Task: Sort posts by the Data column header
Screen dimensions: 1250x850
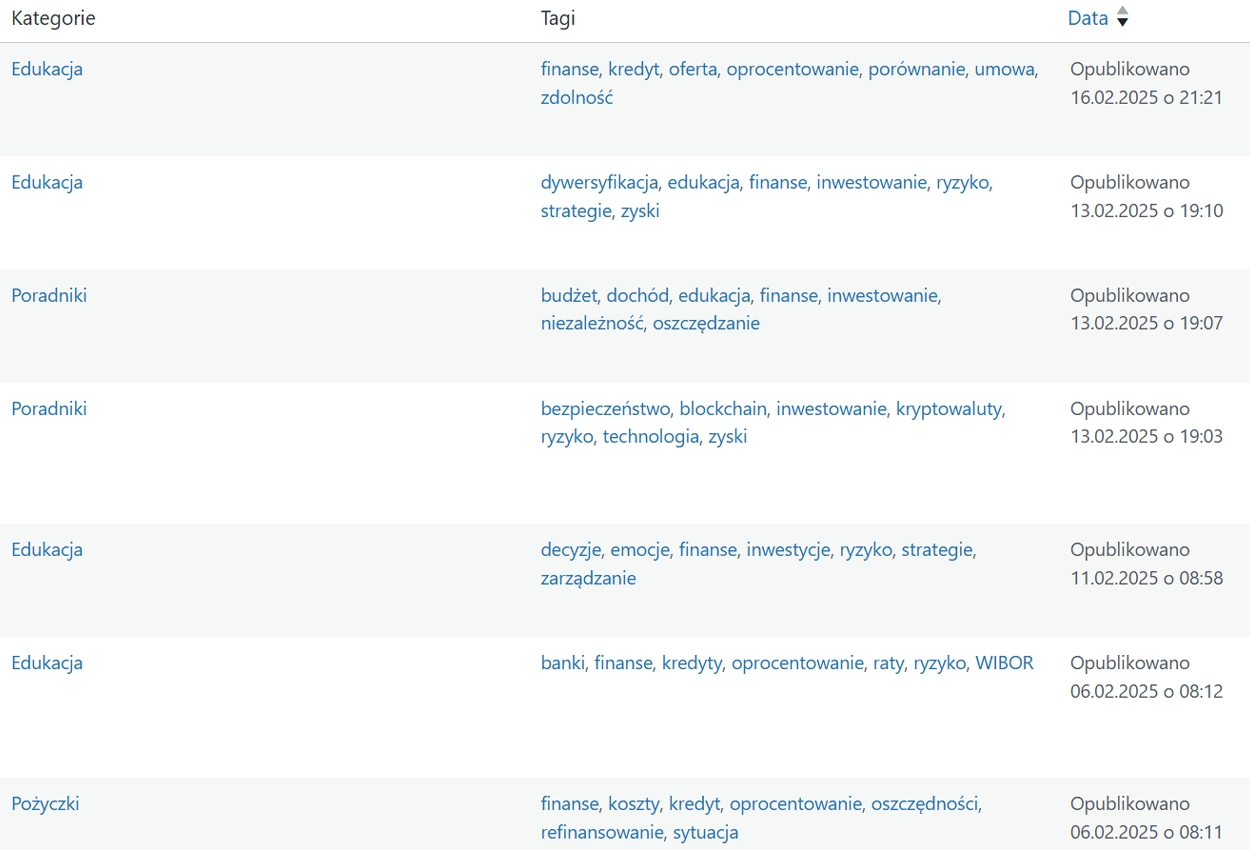Action: point(1088,18)
